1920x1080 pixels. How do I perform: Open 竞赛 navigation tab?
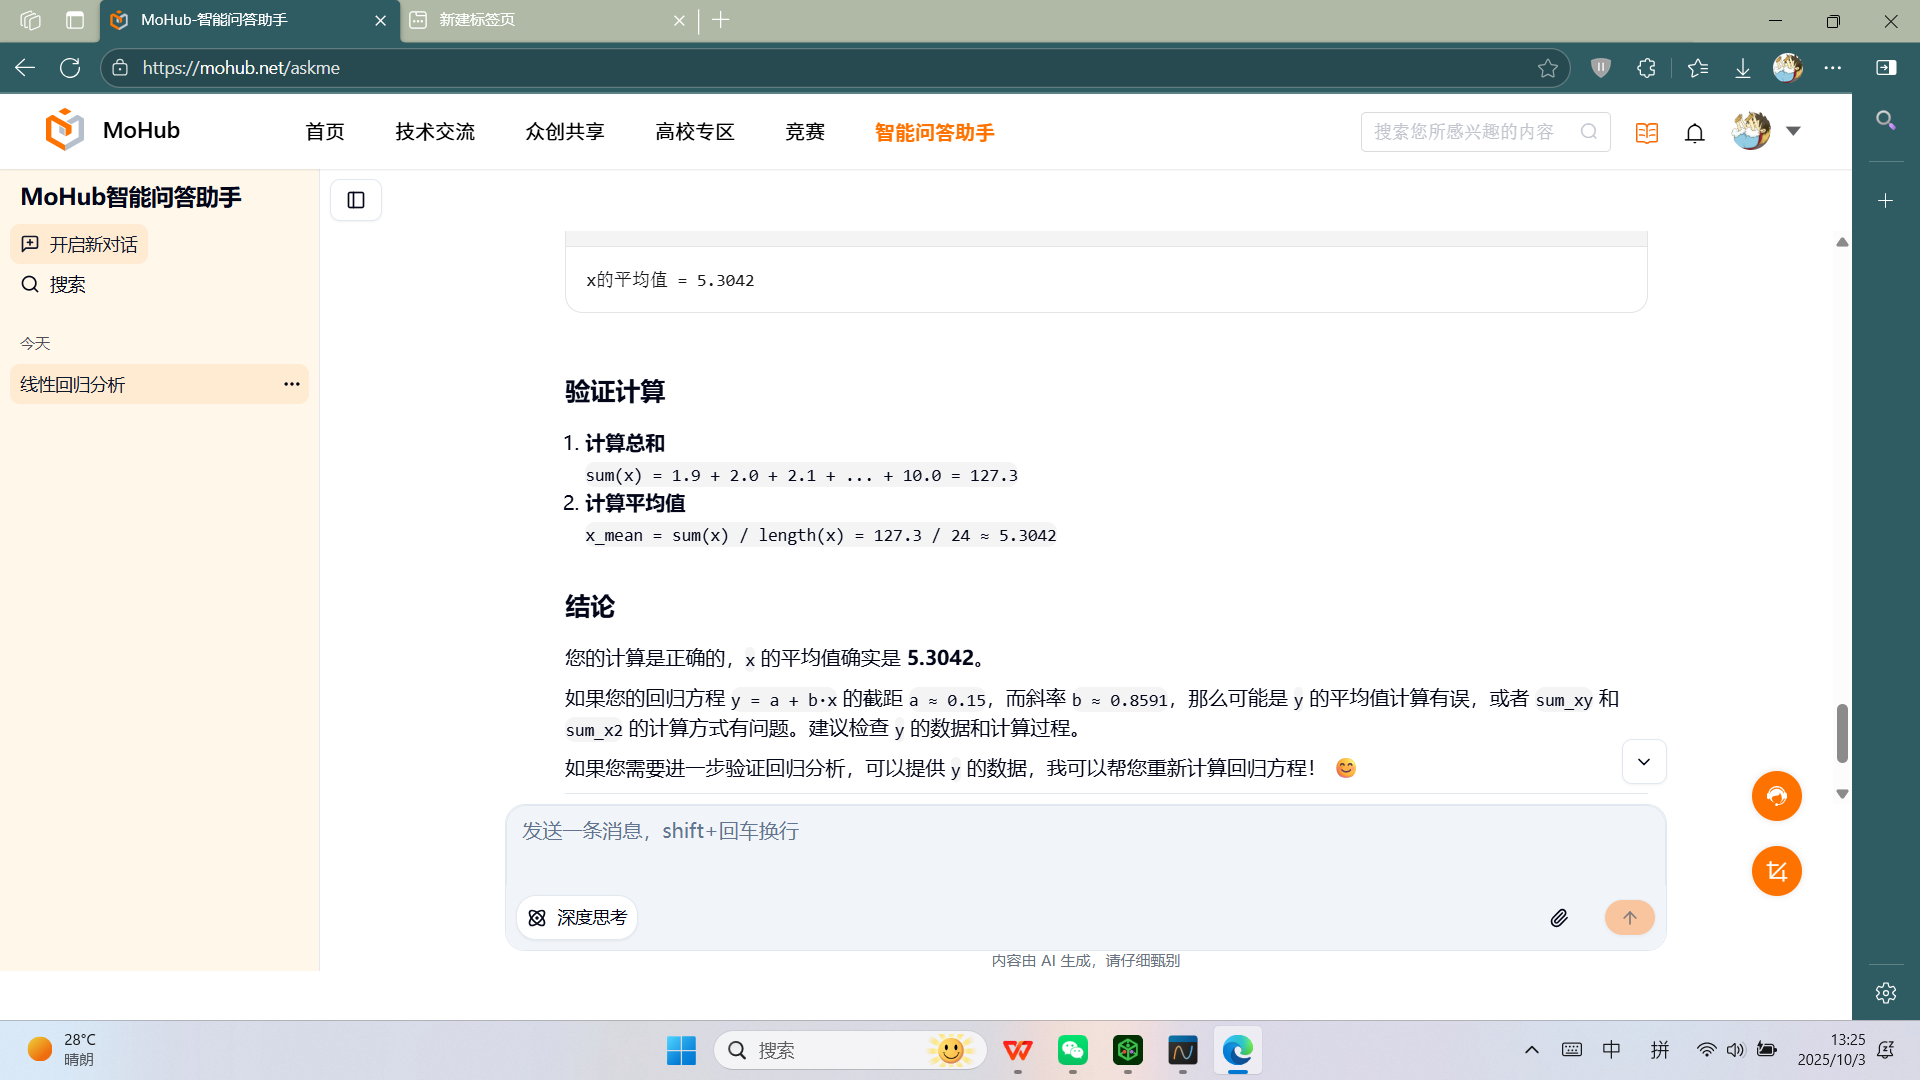click(805, 132)
